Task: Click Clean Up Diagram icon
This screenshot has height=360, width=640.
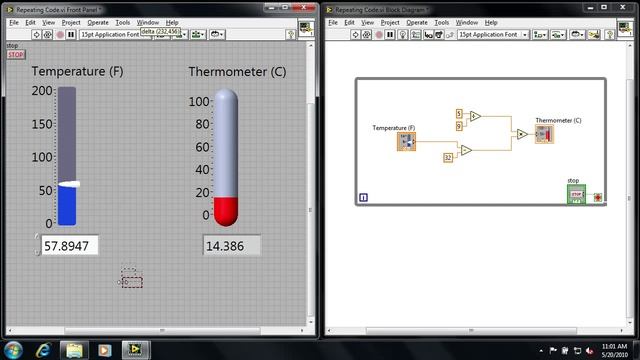Action: [x=594, y=35]
